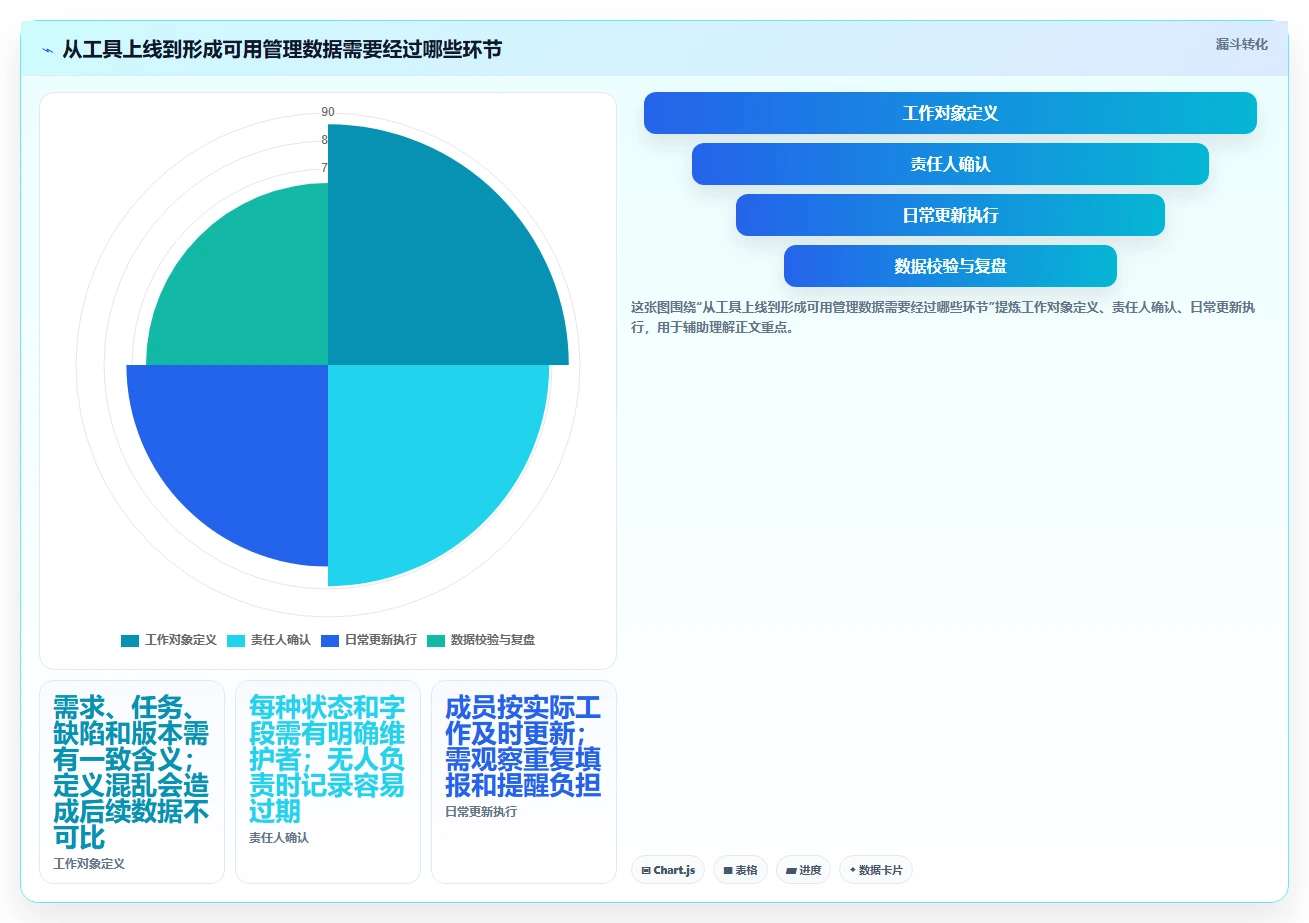
Task: Click the description paragraph starting 这张图围绕
Action: point(943,317)
